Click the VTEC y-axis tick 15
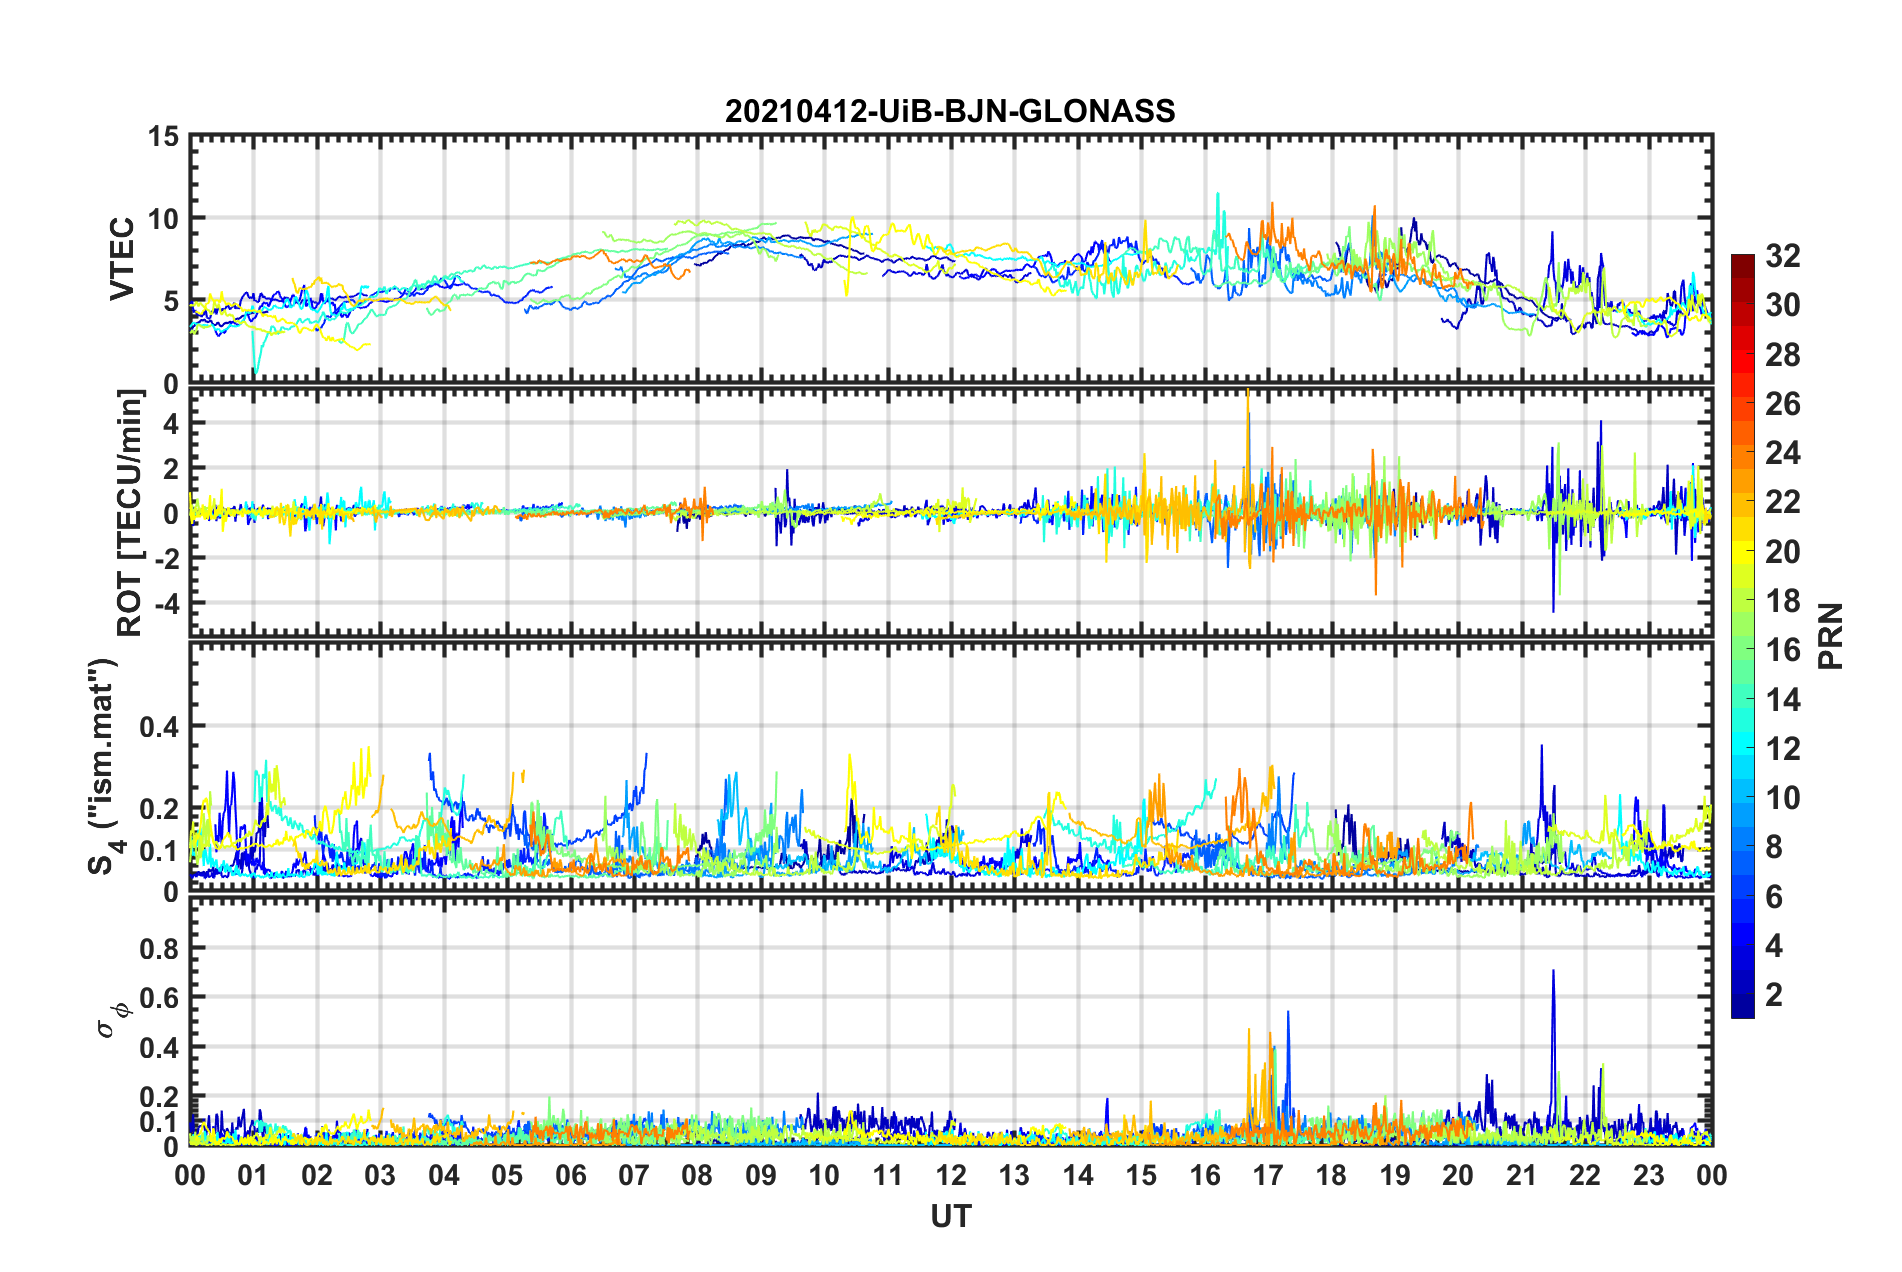Viewport: 1902px width, 1272px height. click(164, 136)
